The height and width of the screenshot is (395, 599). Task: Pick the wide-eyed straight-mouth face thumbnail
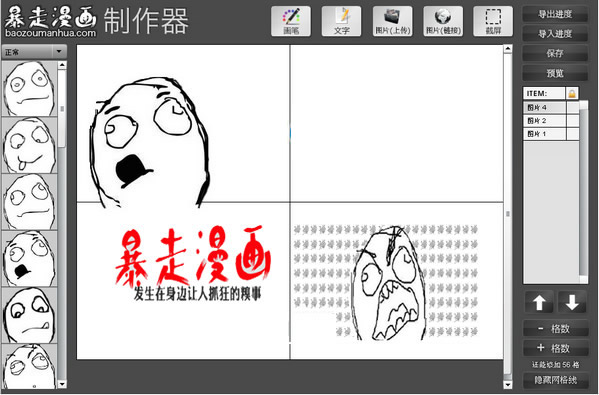29,89
